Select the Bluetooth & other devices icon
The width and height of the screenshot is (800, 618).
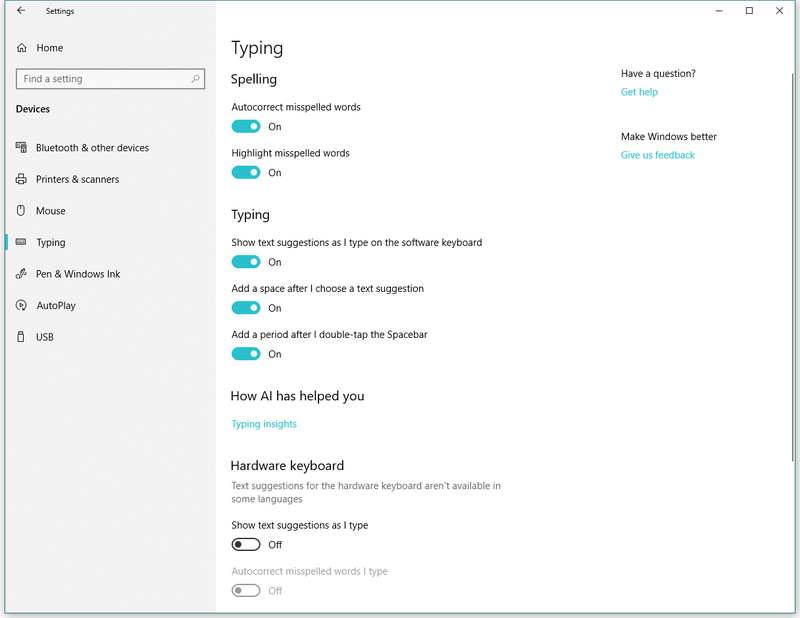[21, 147]
